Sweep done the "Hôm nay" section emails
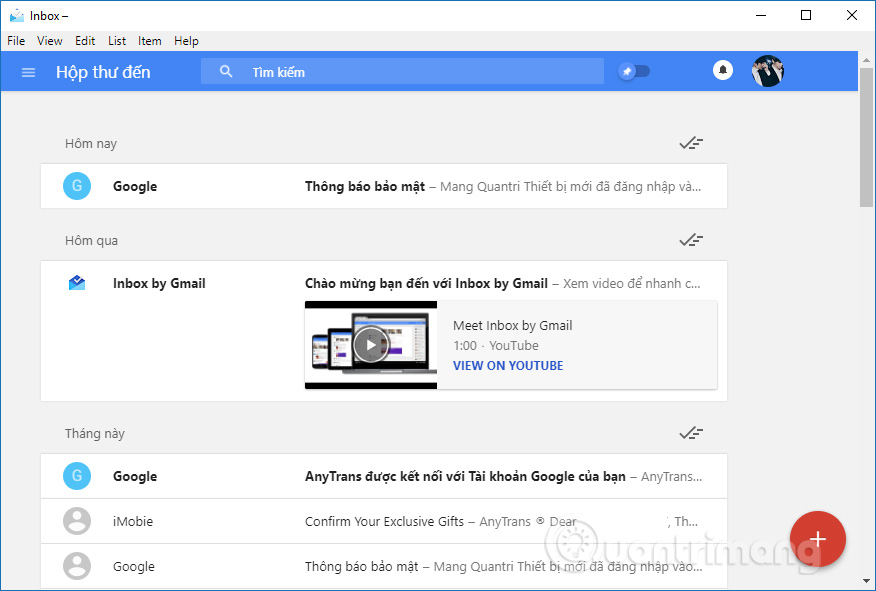The height and width of the screenshot is (591, 876). (x=691, y=143)
